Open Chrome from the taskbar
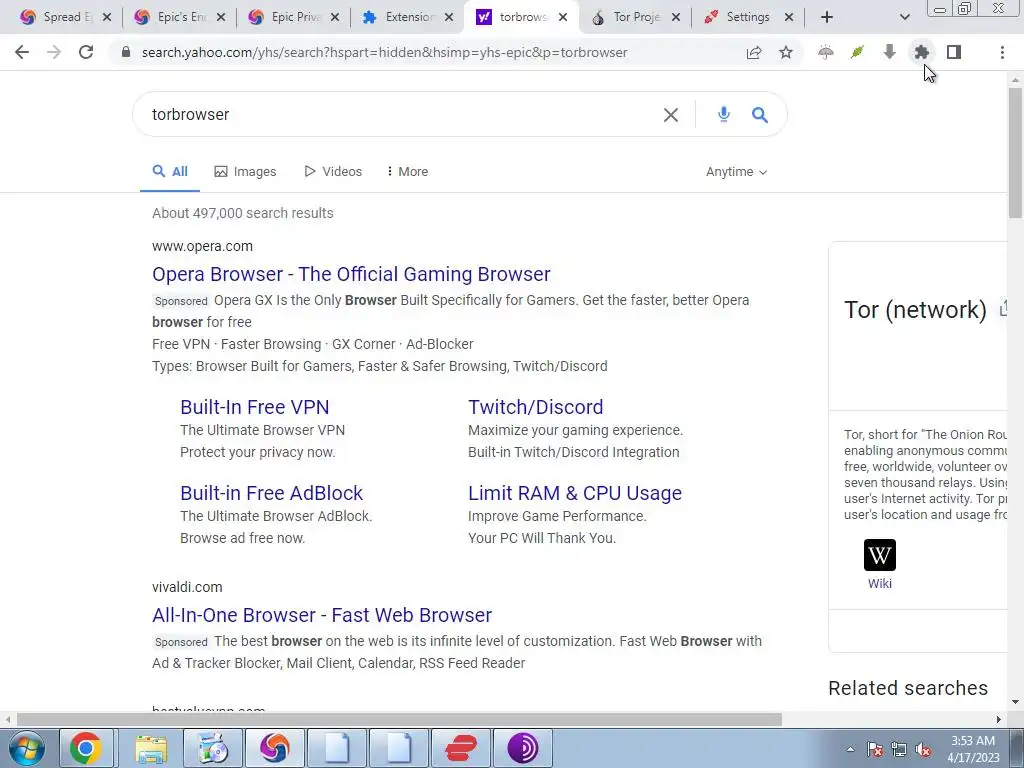Viewport: 1024px width, 768px height. tap(86, 748)
